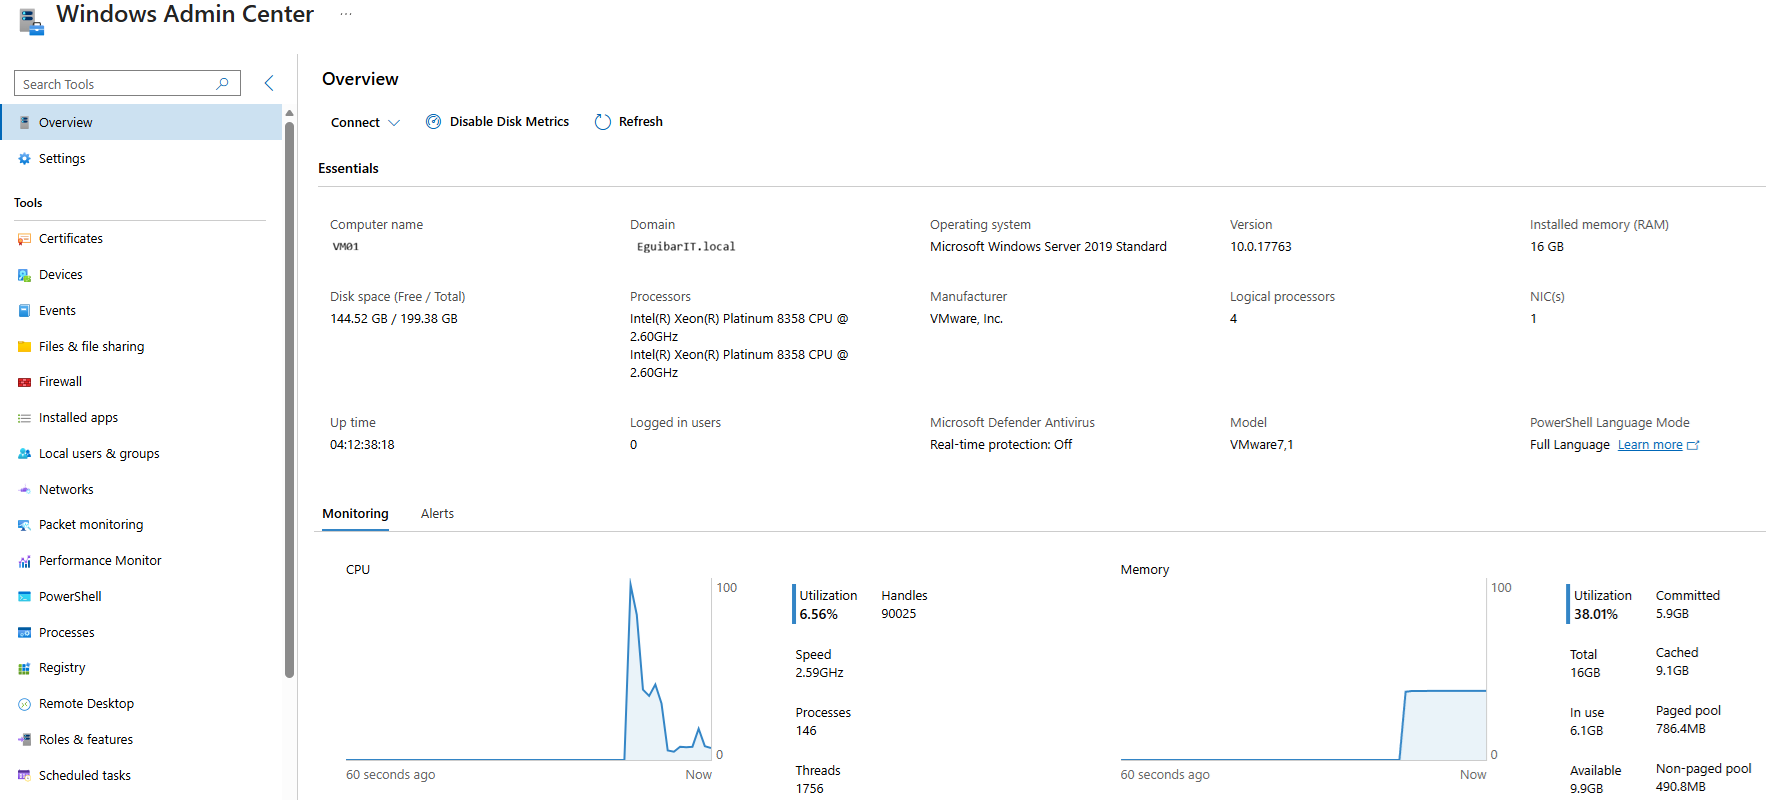Click the Installed apps list icon
This screenshot has width=1766, height=800.
click(x=24, y=418)
